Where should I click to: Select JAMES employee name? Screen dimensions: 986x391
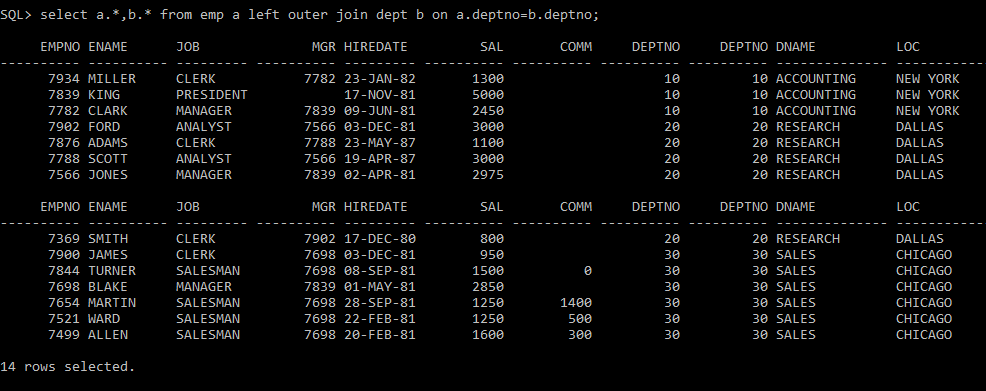pyautogui.click(x=108, y=255)
